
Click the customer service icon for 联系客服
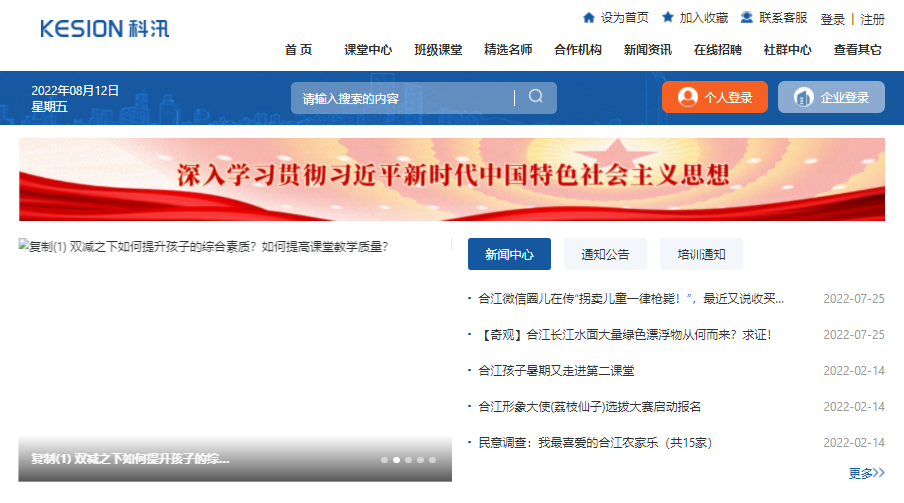[x=747, y=18]
